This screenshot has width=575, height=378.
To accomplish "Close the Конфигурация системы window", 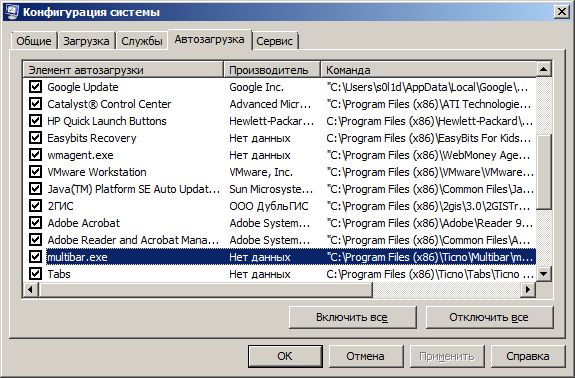I will pos(561,12).
